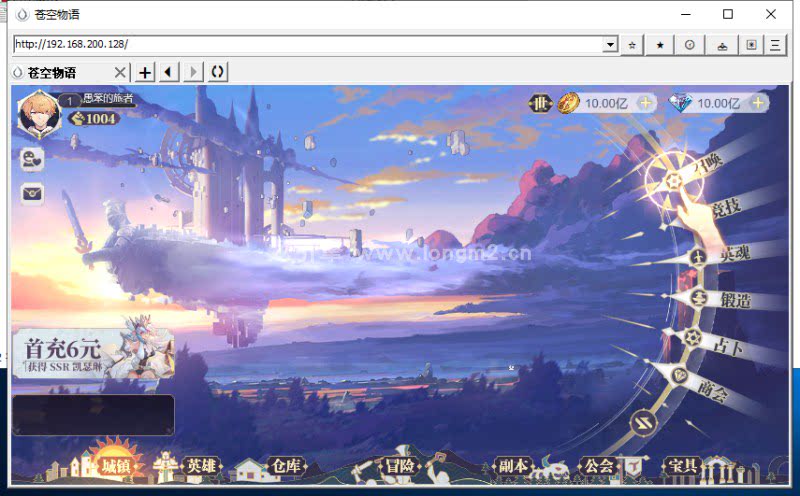The width and height of the screenshot is (800, 496).
Task: Add diamonds with plus button
Action: pos(758,103)
